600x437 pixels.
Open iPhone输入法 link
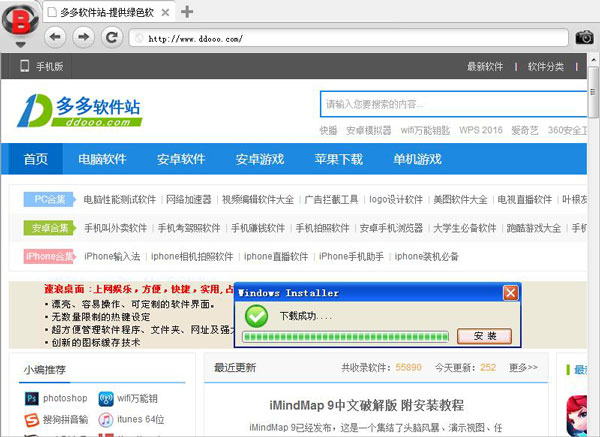coord(112,256)
